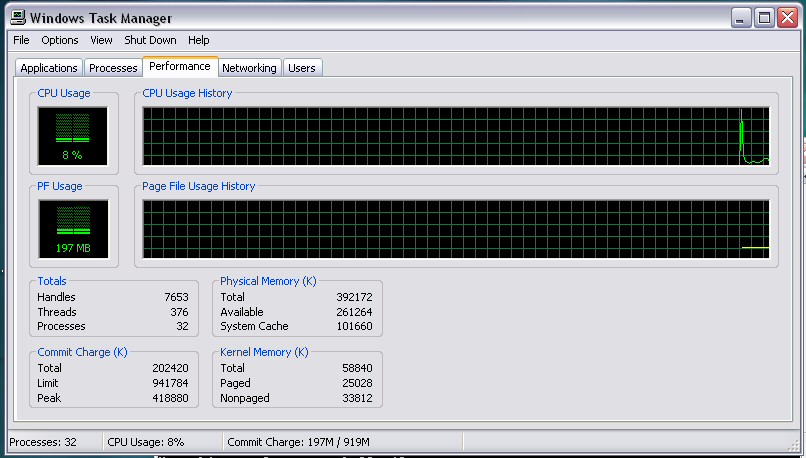Click the PF Usage 197 MB gauge
This screenshot has height=458, width=806.
point(73,227)
